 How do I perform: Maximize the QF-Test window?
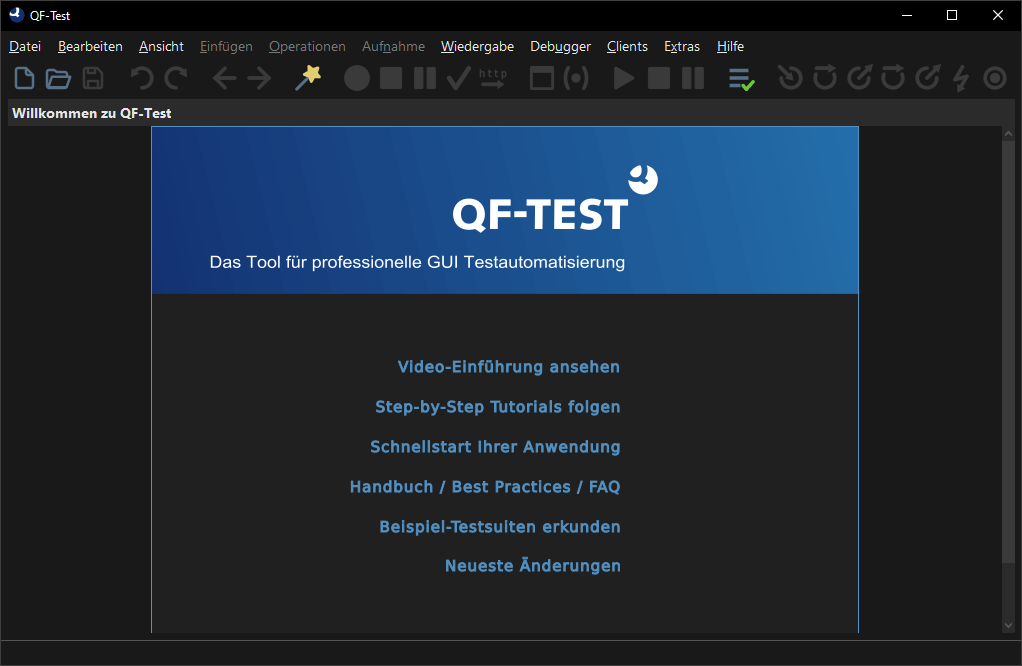pos(952,15)
